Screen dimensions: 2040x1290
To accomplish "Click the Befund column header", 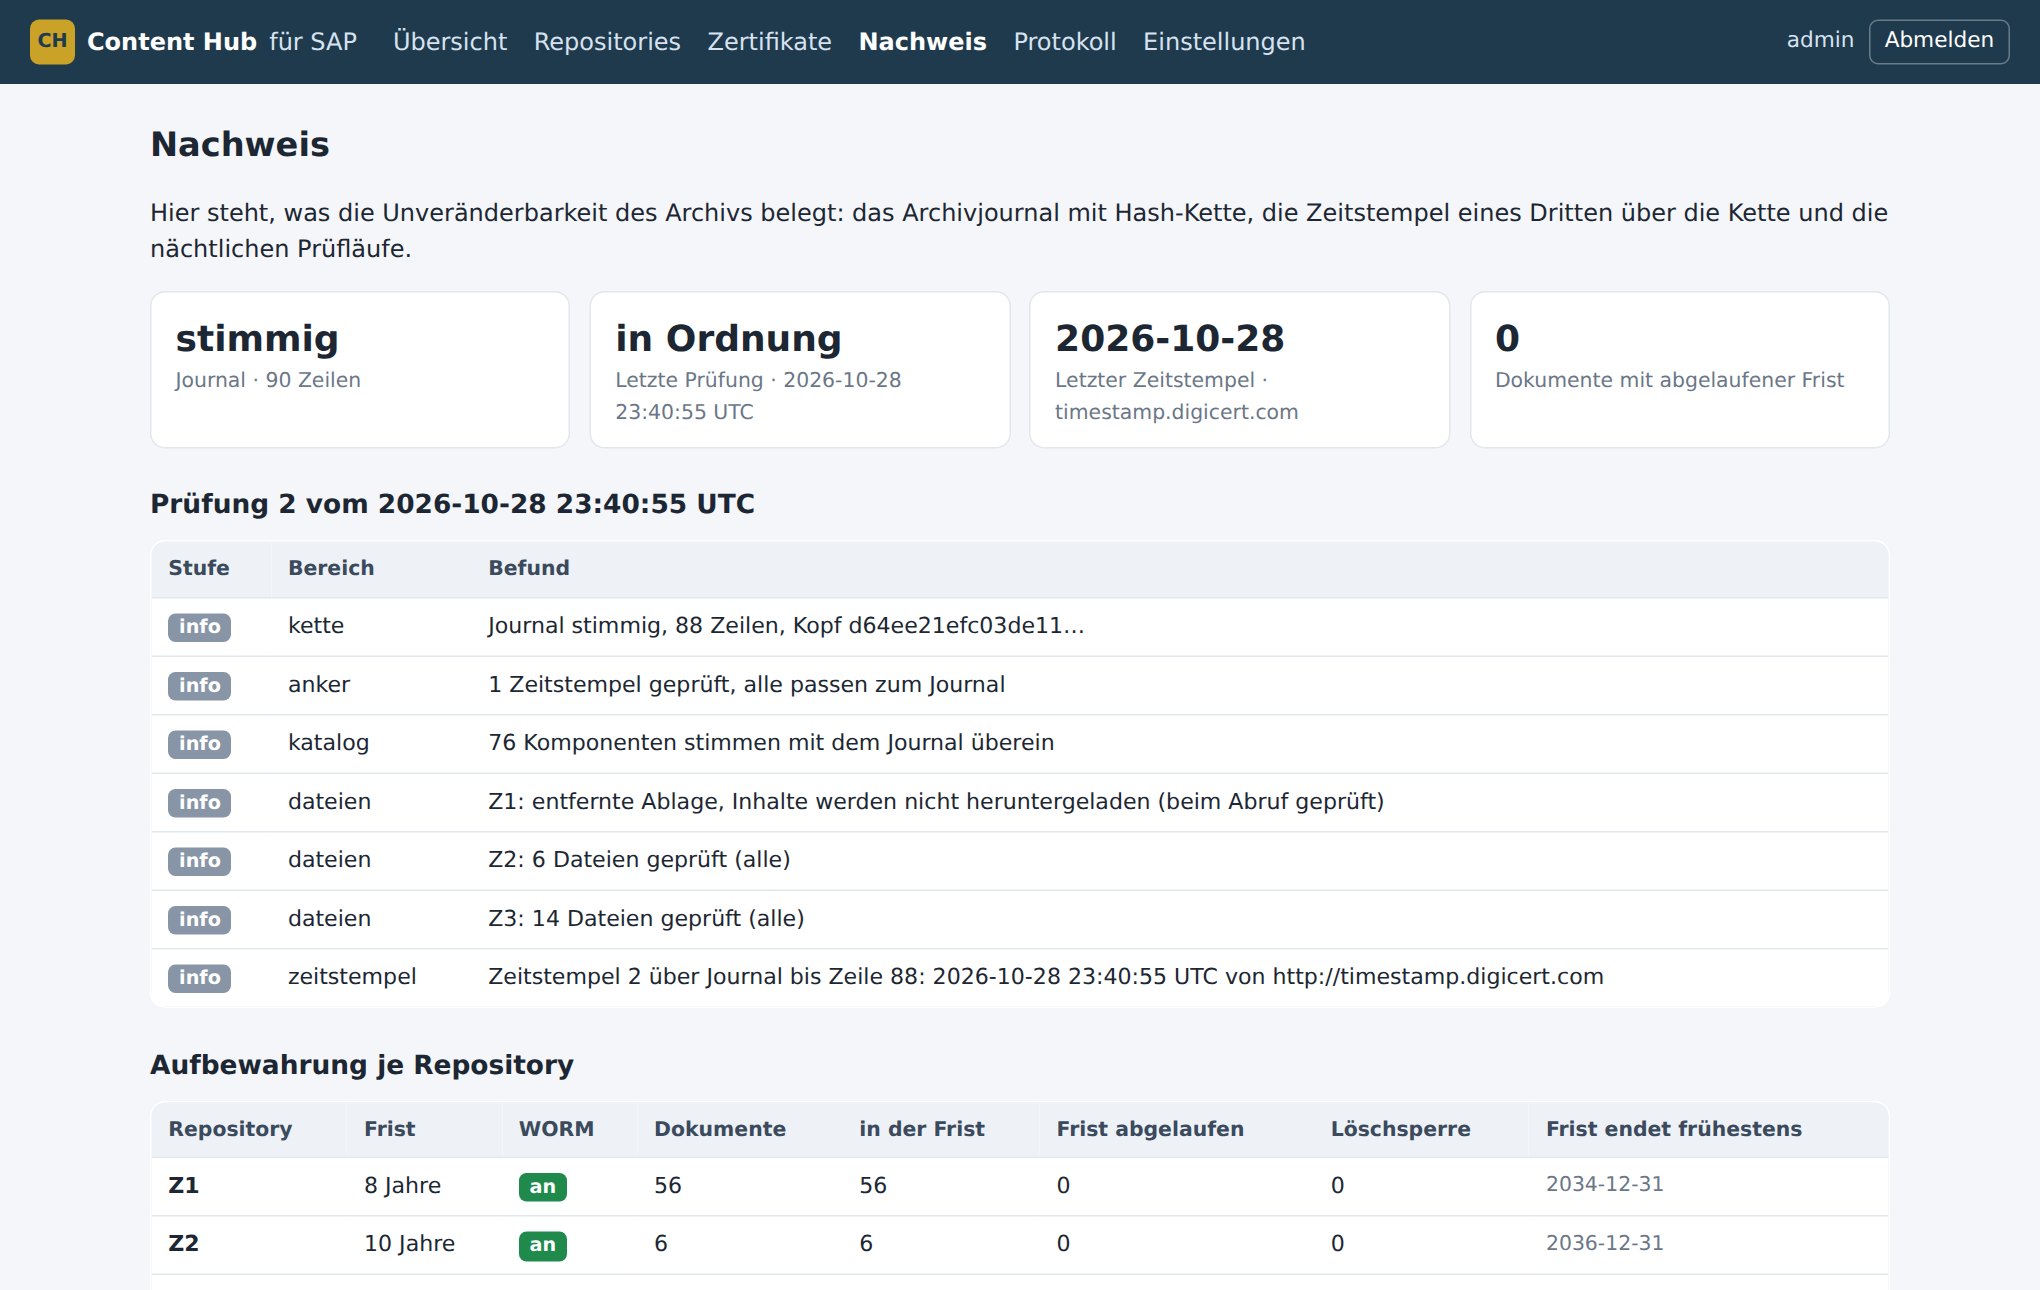I will tap(528, 568).
